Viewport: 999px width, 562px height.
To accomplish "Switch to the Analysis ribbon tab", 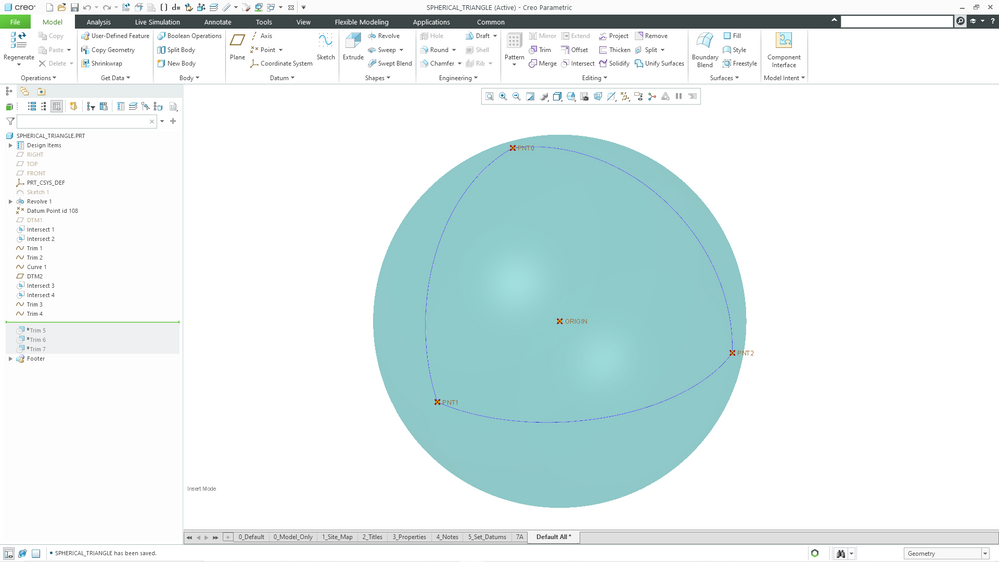I will pyautogui.click(x=98, y=22).
